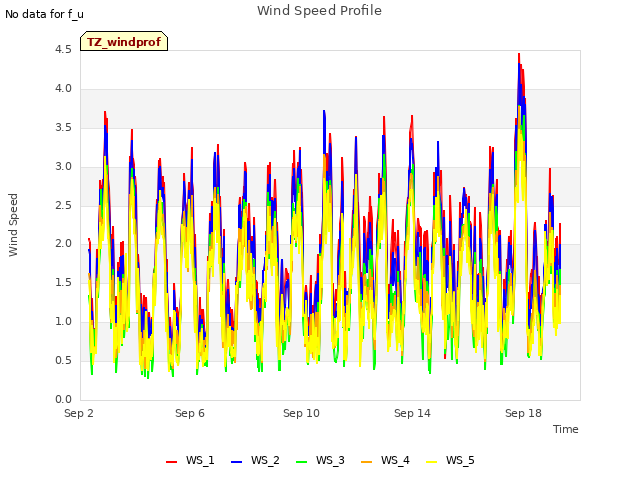Toggle the WS_1 legend entry

pos(190,460)
